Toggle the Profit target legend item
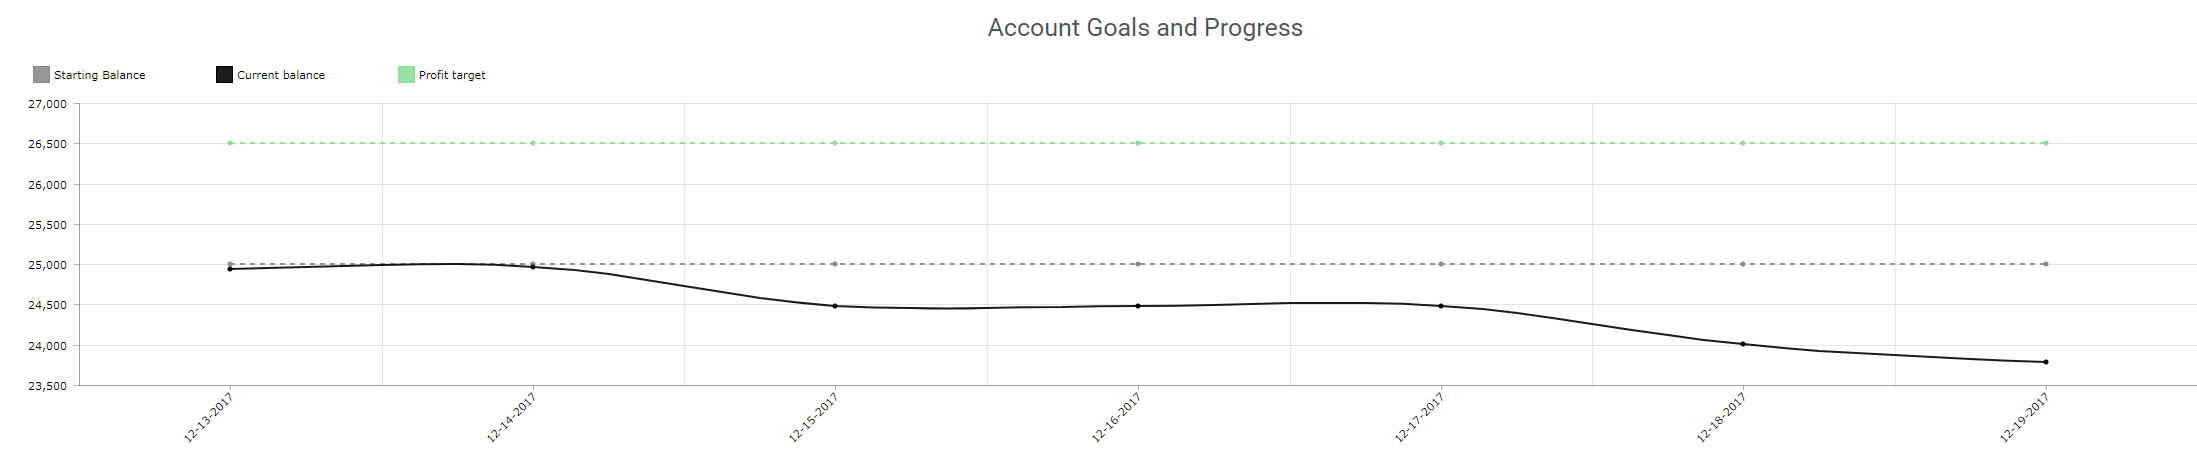This screenshot has width=2197, height=454. click(x=442, y=75)
